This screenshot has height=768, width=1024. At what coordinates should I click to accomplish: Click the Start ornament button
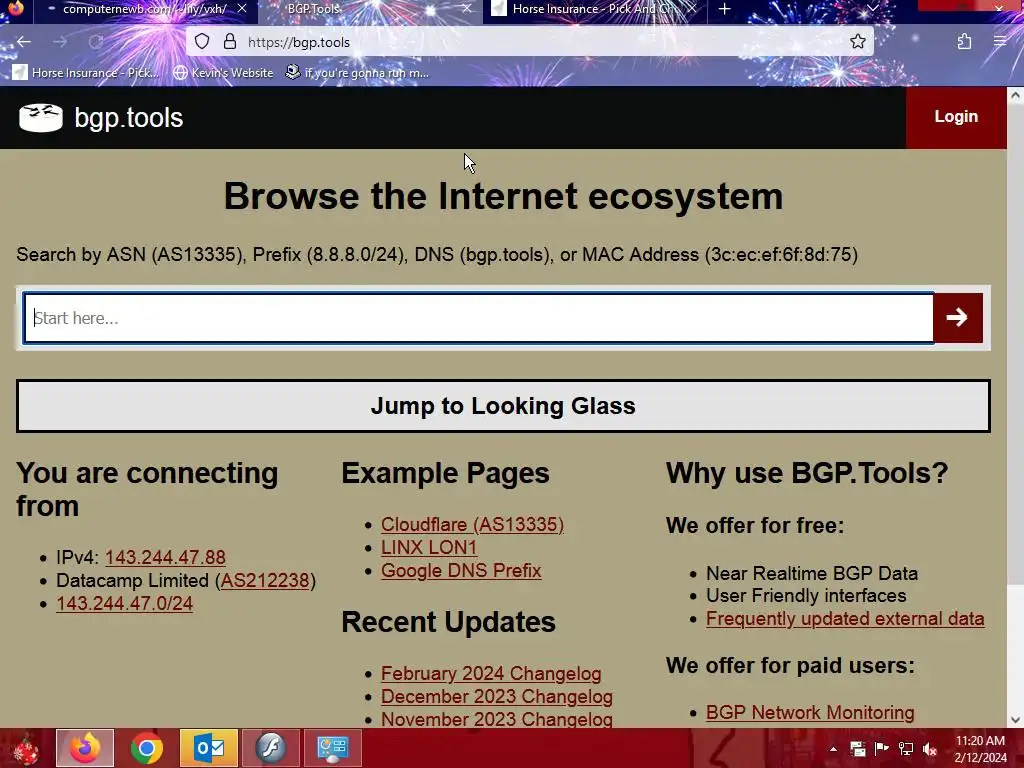[25, 748]
